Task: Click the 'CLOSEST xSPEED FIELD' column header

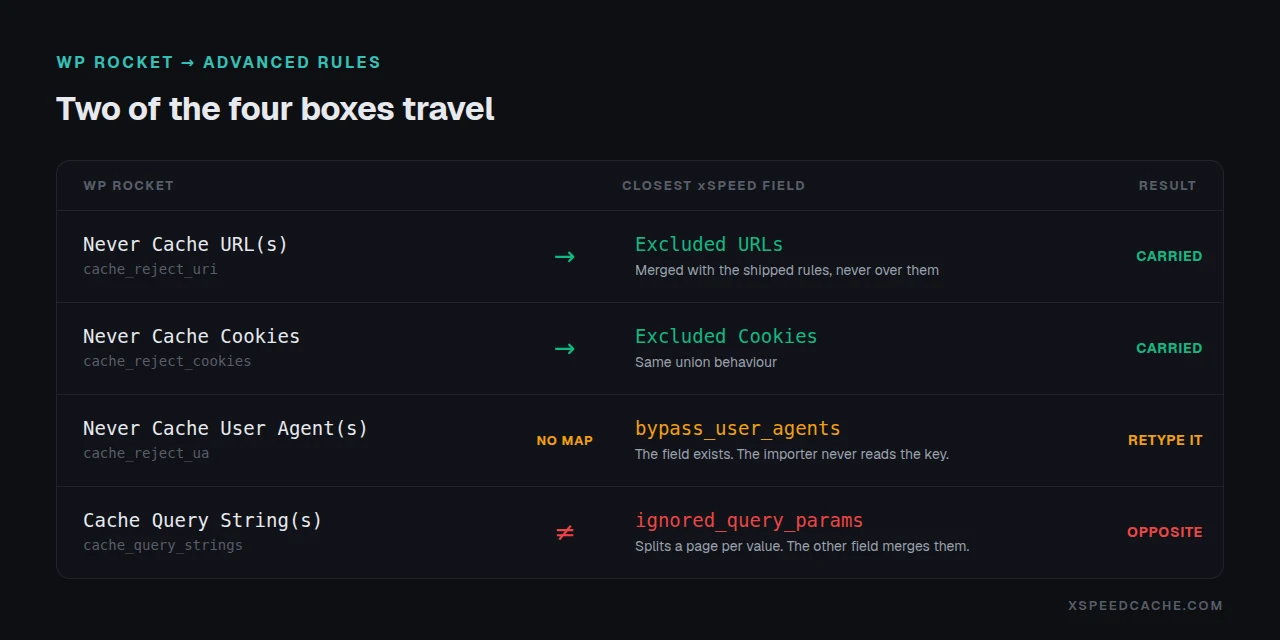Action: click(713, 186)
